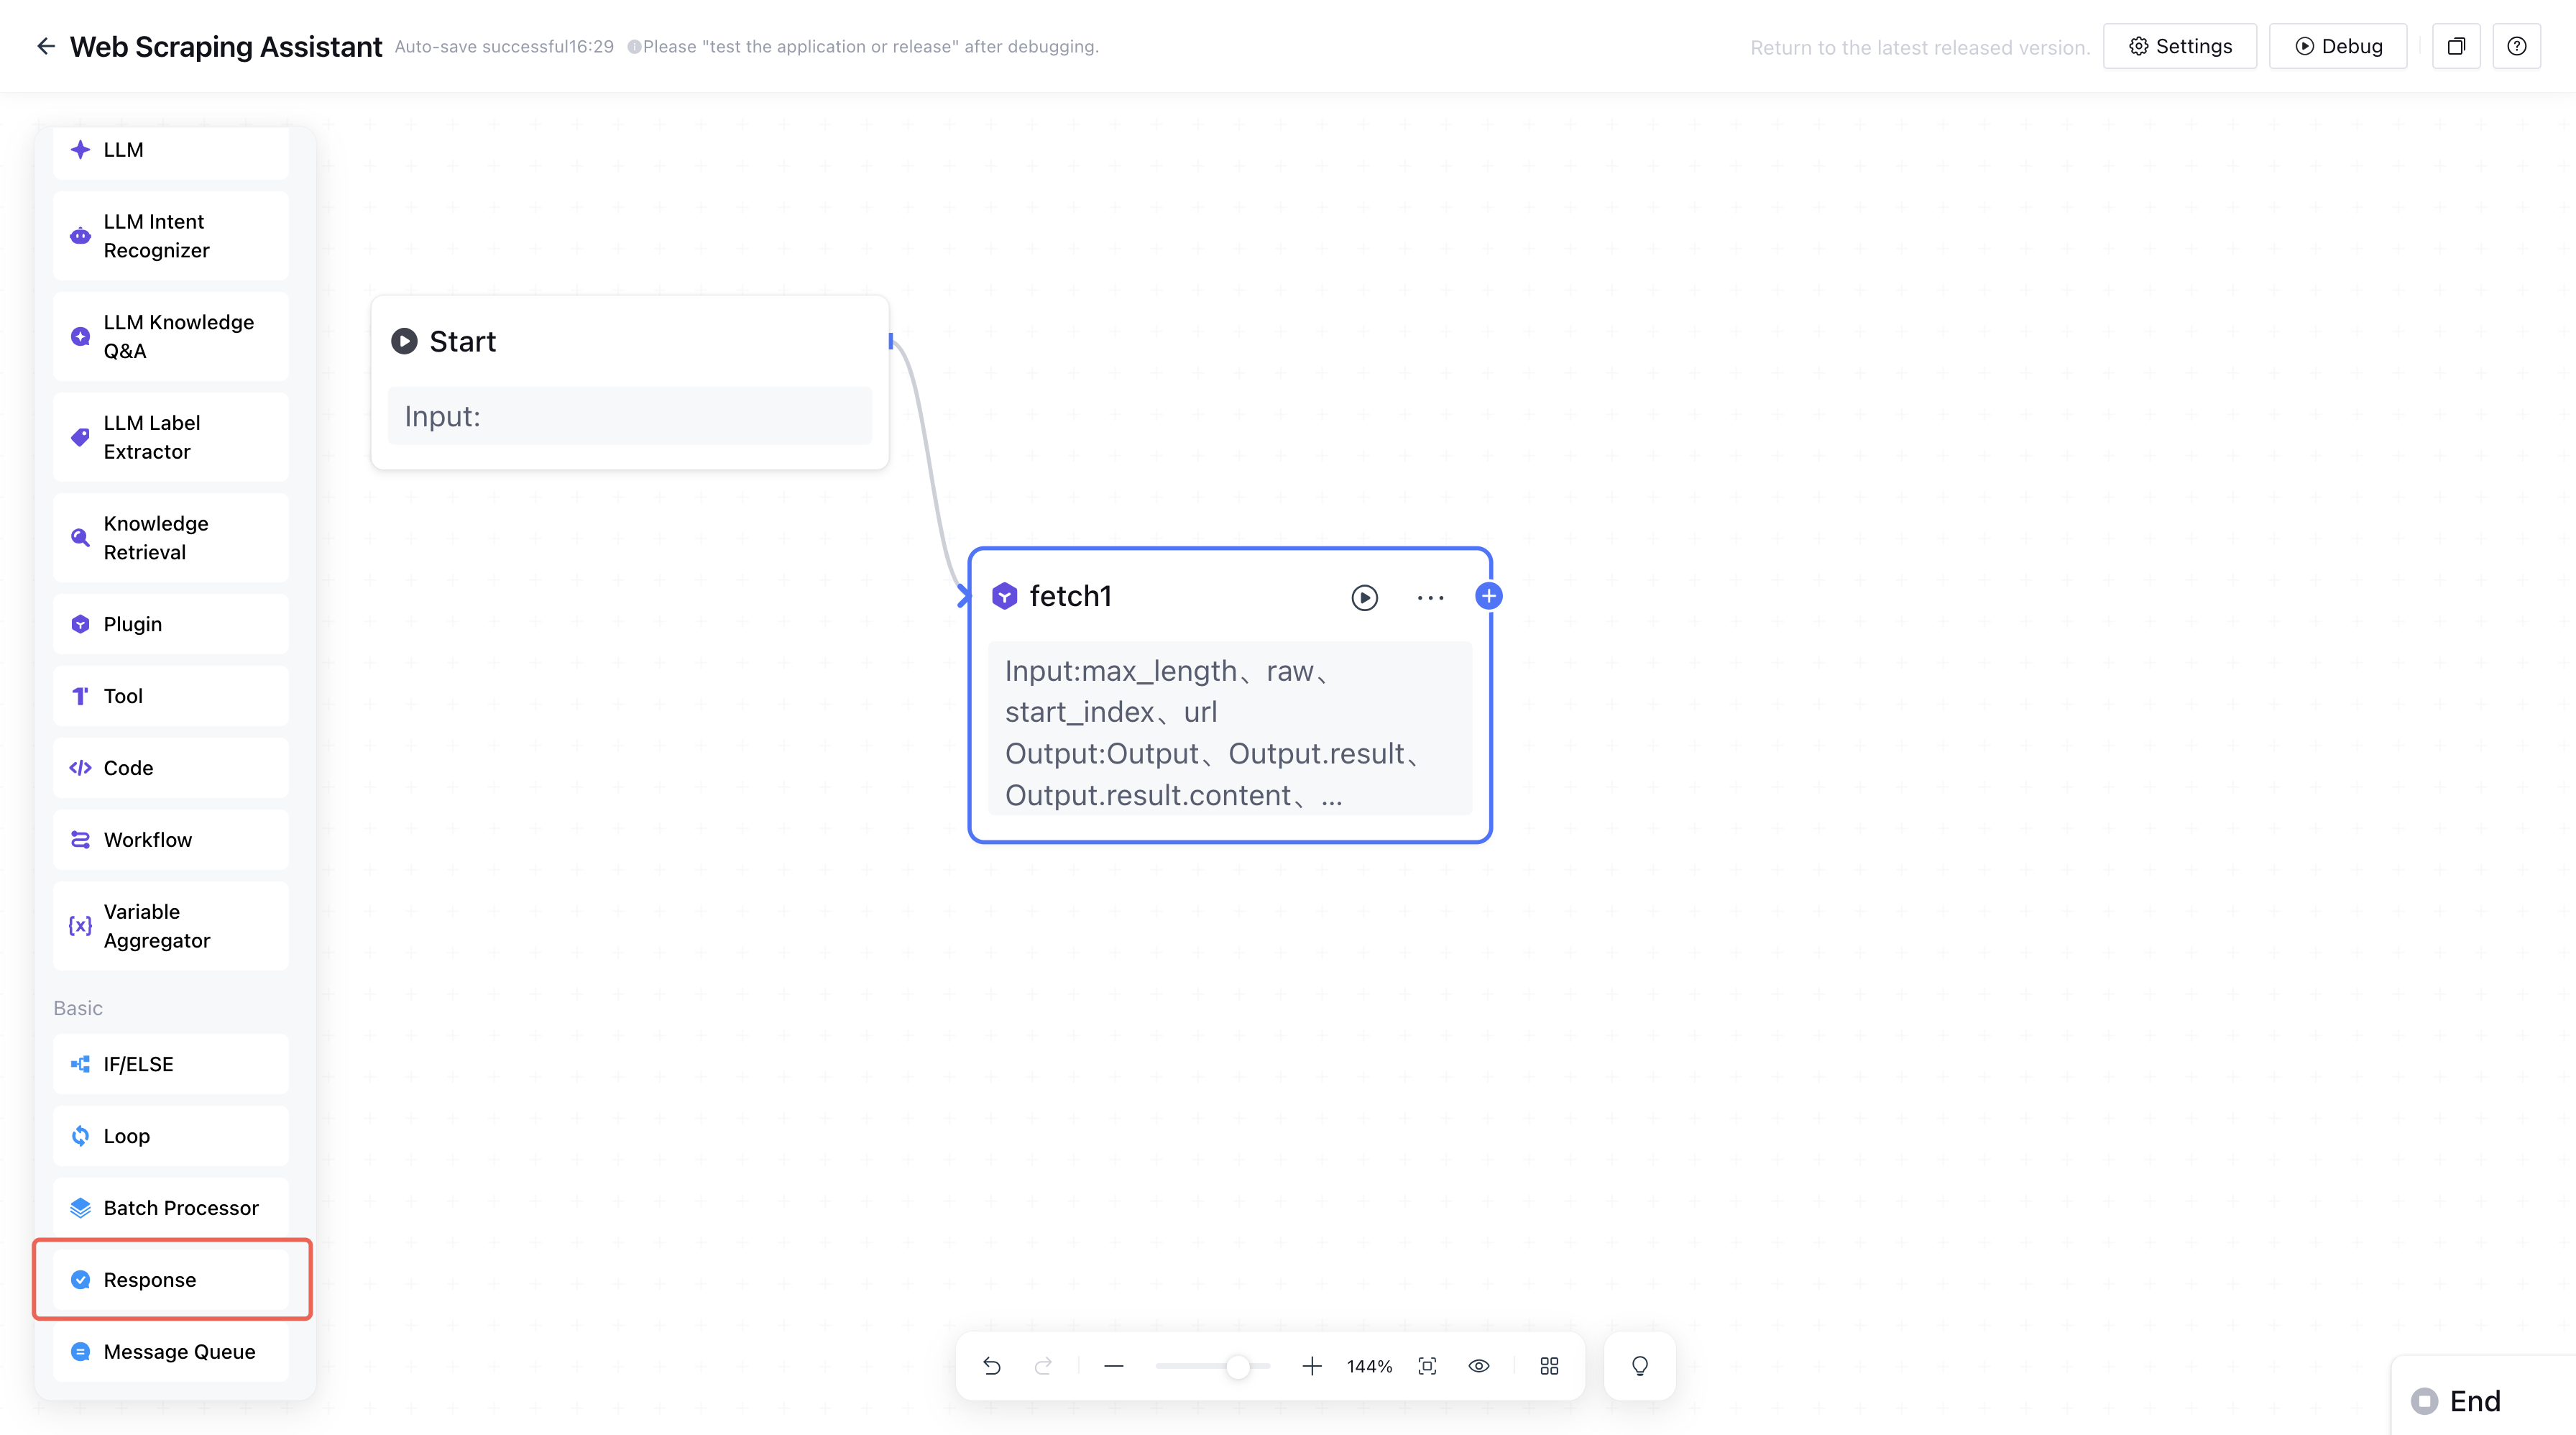
Task: Click the blue plus connector on fetch1
Action: coord(1488,596)
